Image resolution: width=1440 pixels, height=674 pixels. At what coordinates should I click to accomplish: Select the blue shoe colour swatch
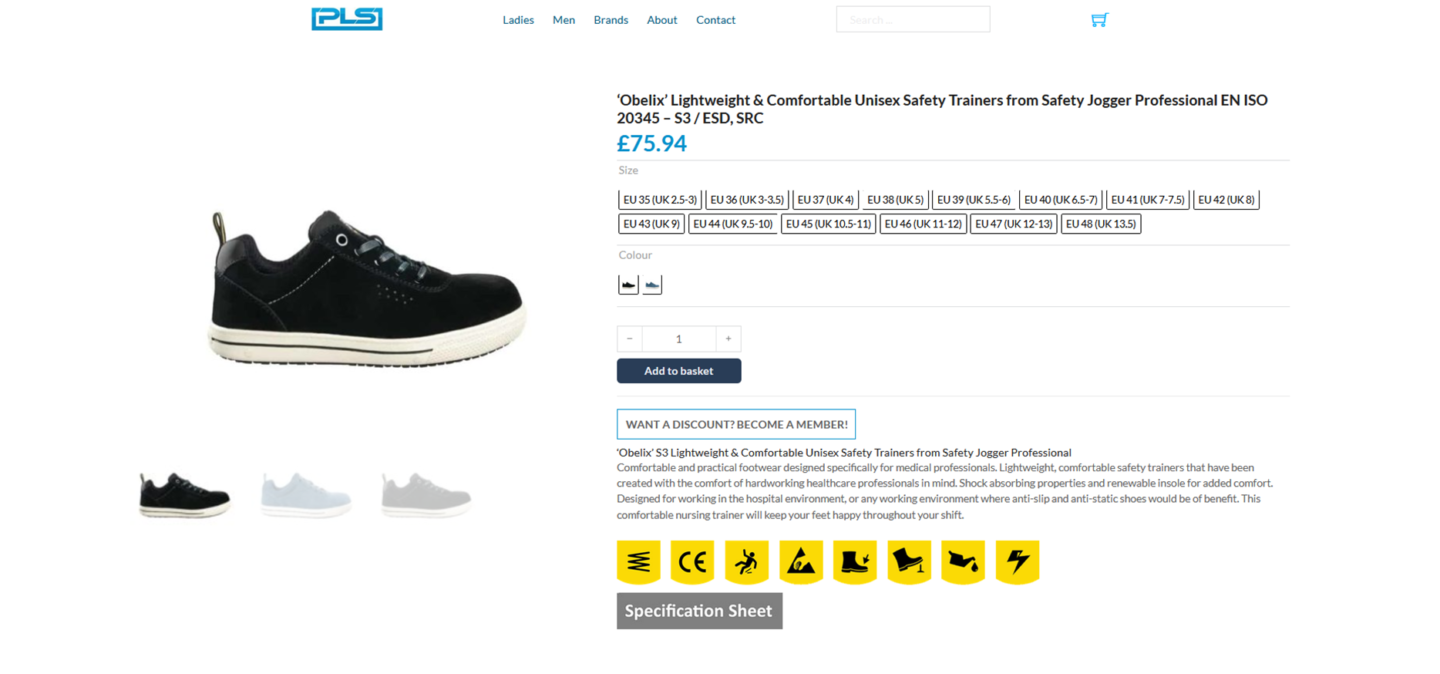652,284
